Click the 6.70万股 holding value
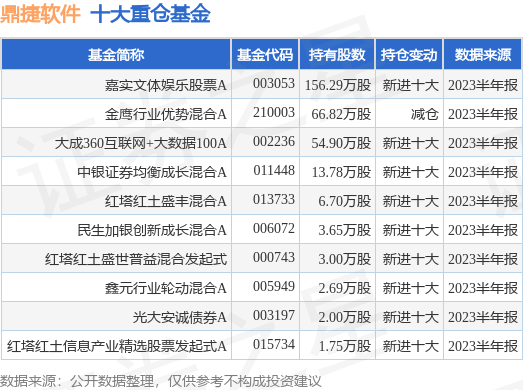This screenshot has width=523, height=390. click(345, 201)
